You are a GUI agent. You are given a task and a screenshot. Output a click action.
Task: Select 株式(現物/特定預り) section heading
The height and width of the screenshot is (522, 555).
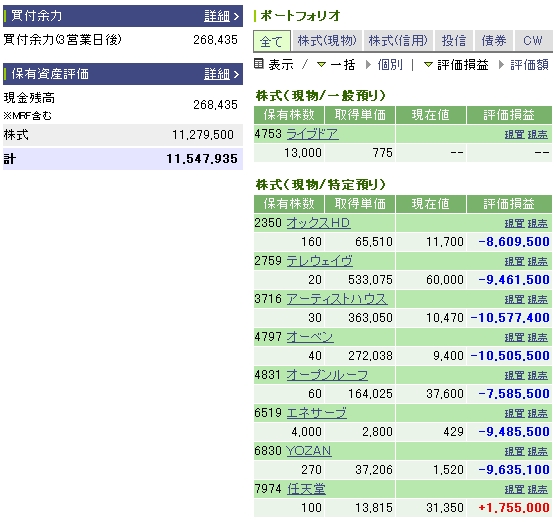click(321, 184)
